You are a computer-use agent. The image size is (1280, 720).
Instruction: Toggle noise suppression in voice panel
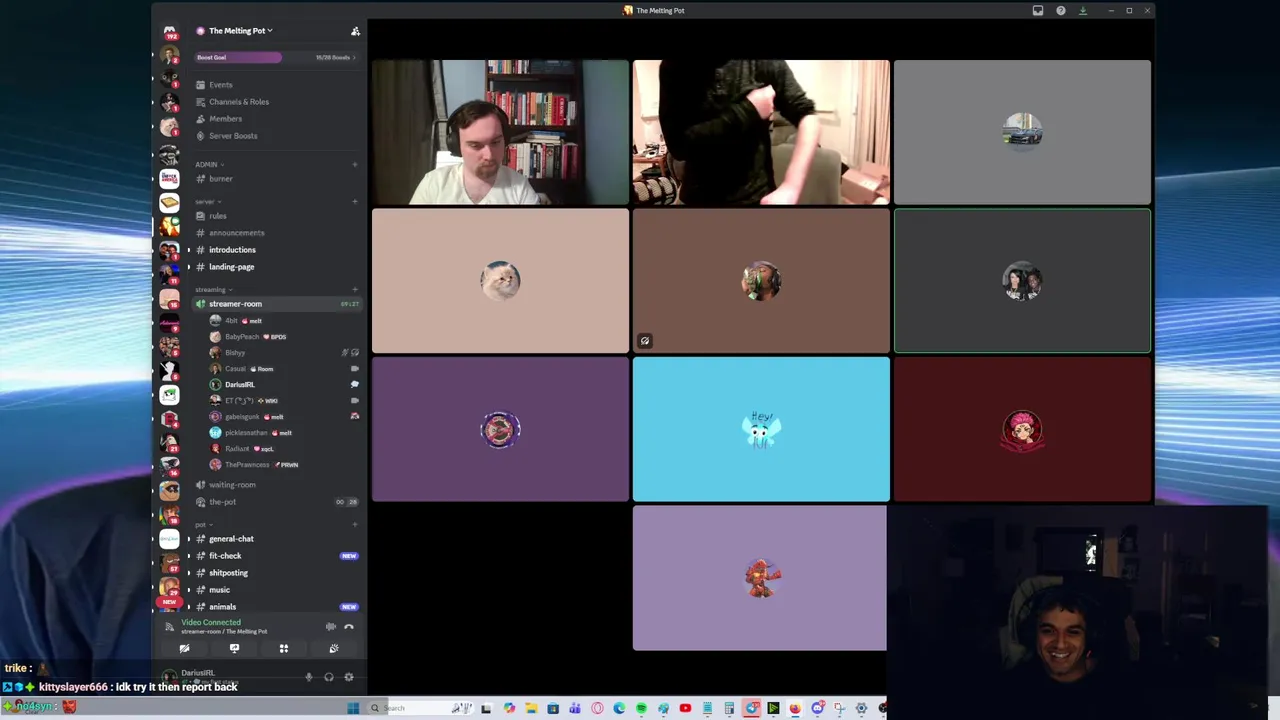click(331, 627)
